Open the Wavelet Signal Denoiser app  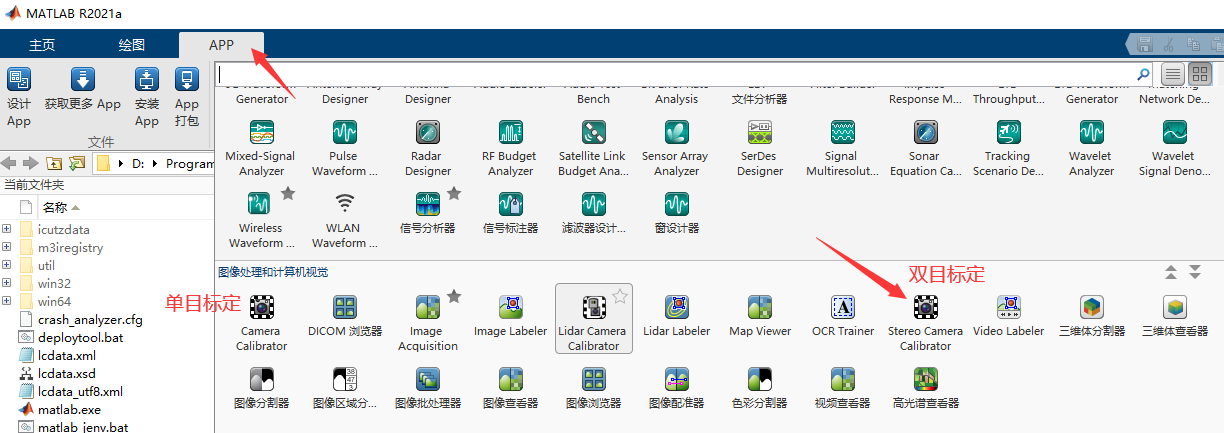tap(1175, 147)
